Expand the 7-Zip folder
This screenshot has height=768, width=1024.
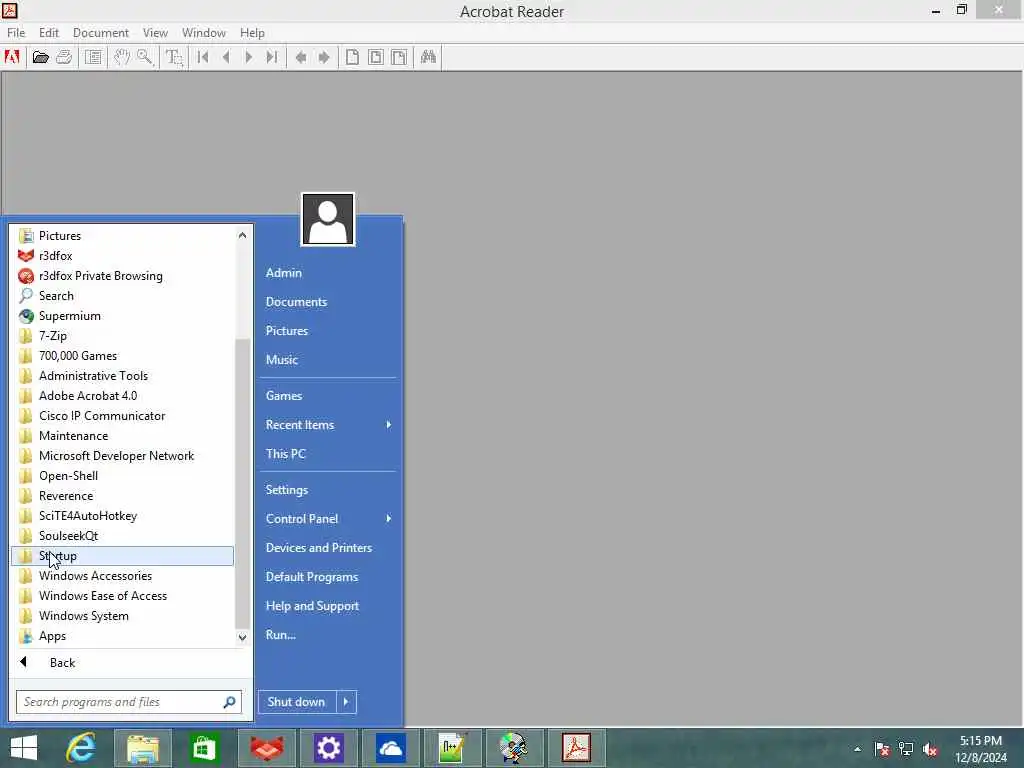[123, 336]
